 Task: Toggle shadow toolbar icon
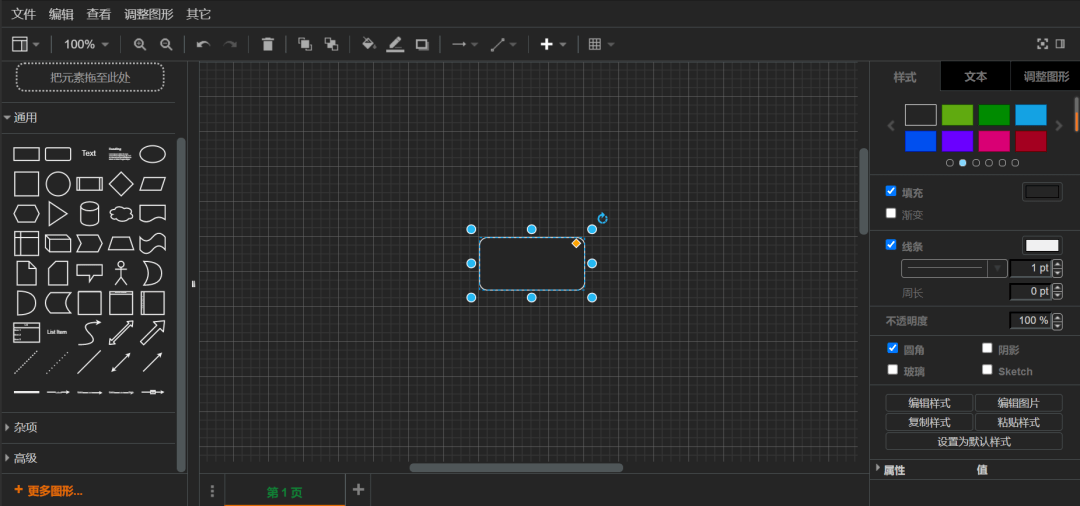click(422, 45)
